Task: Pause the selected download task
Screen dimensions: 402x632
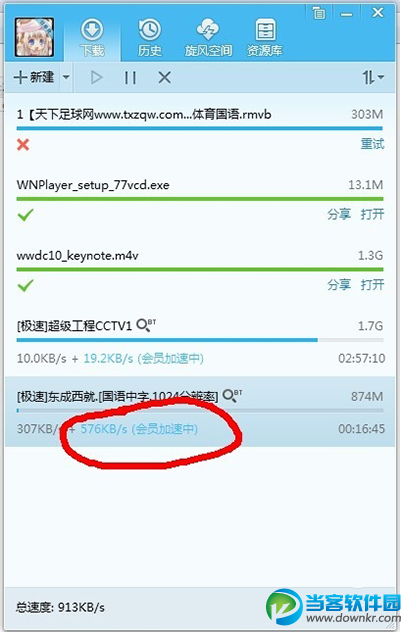Action: 130,77
